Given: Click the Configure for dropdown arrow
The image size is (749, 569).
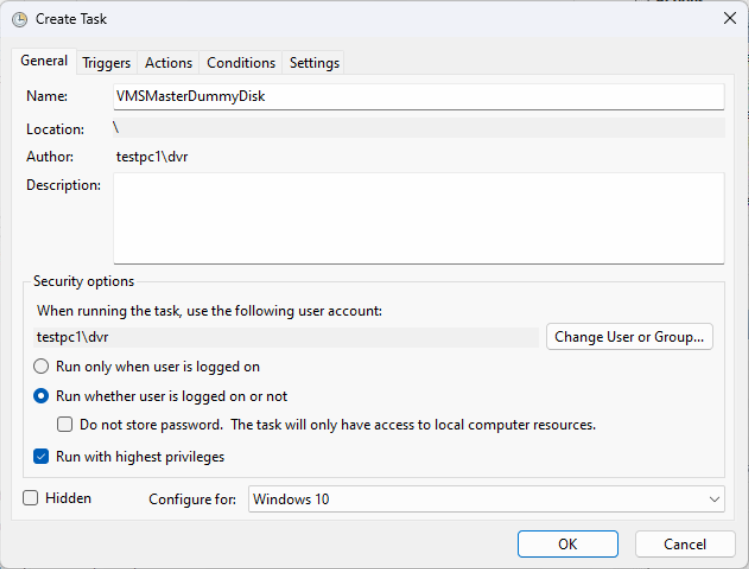Looking at the screenshot, I should click(x=714, y=499).
